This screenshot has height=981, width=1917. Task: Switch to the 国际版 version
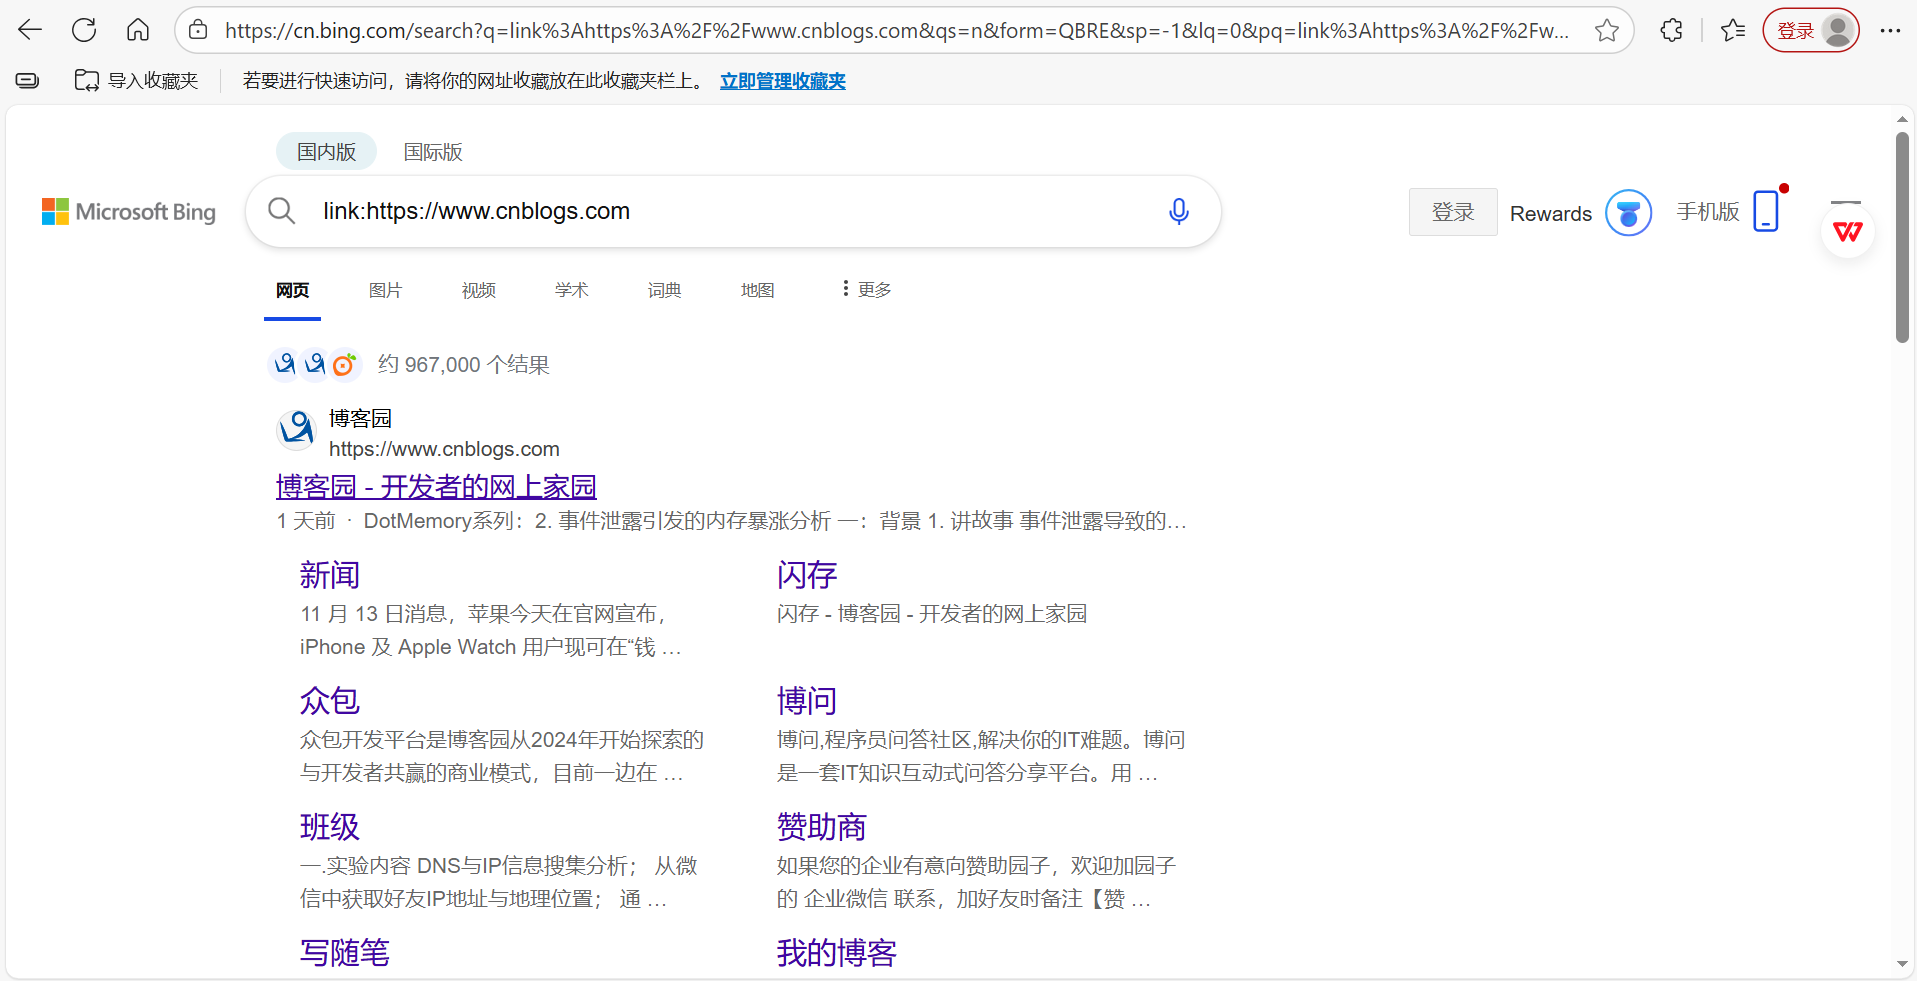[432, 151]
